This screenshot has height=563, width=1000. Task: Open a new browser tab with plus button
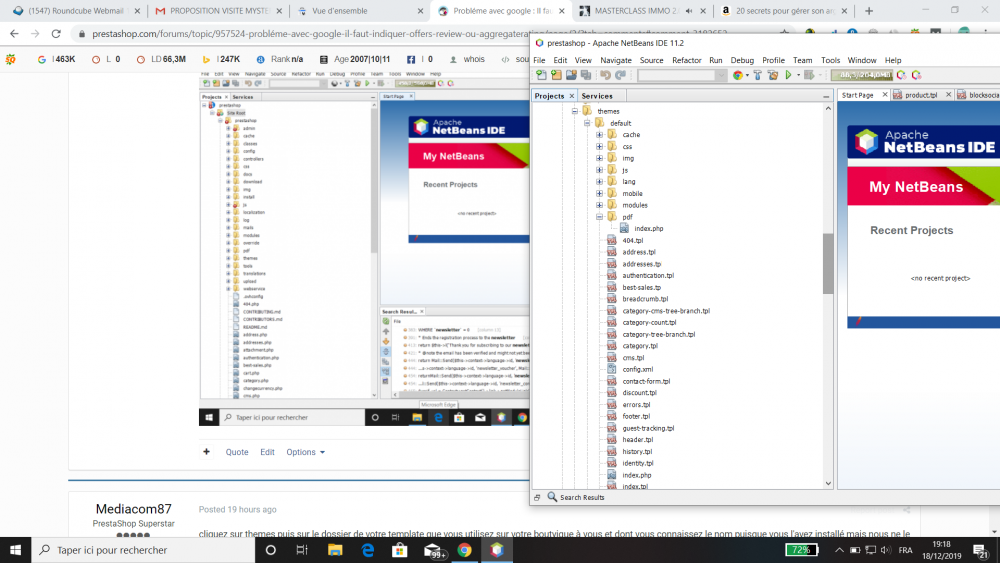869,11
